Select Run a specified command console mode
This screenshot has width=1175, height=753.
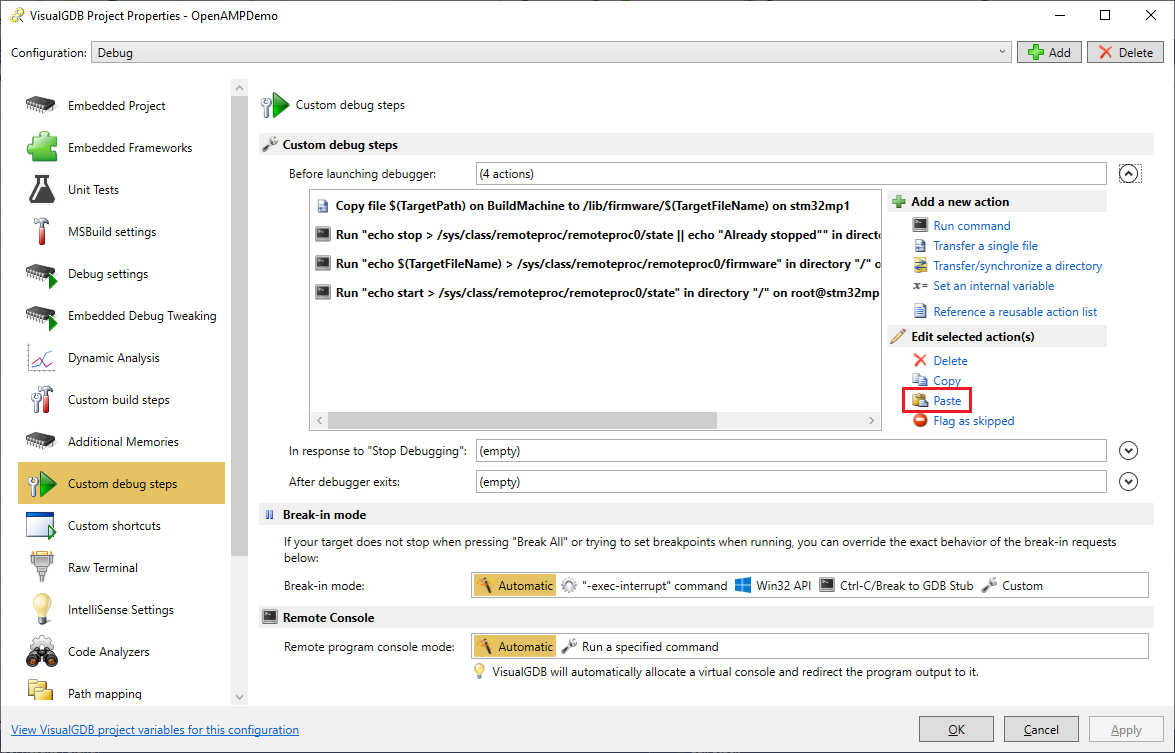tap(641, 647)
